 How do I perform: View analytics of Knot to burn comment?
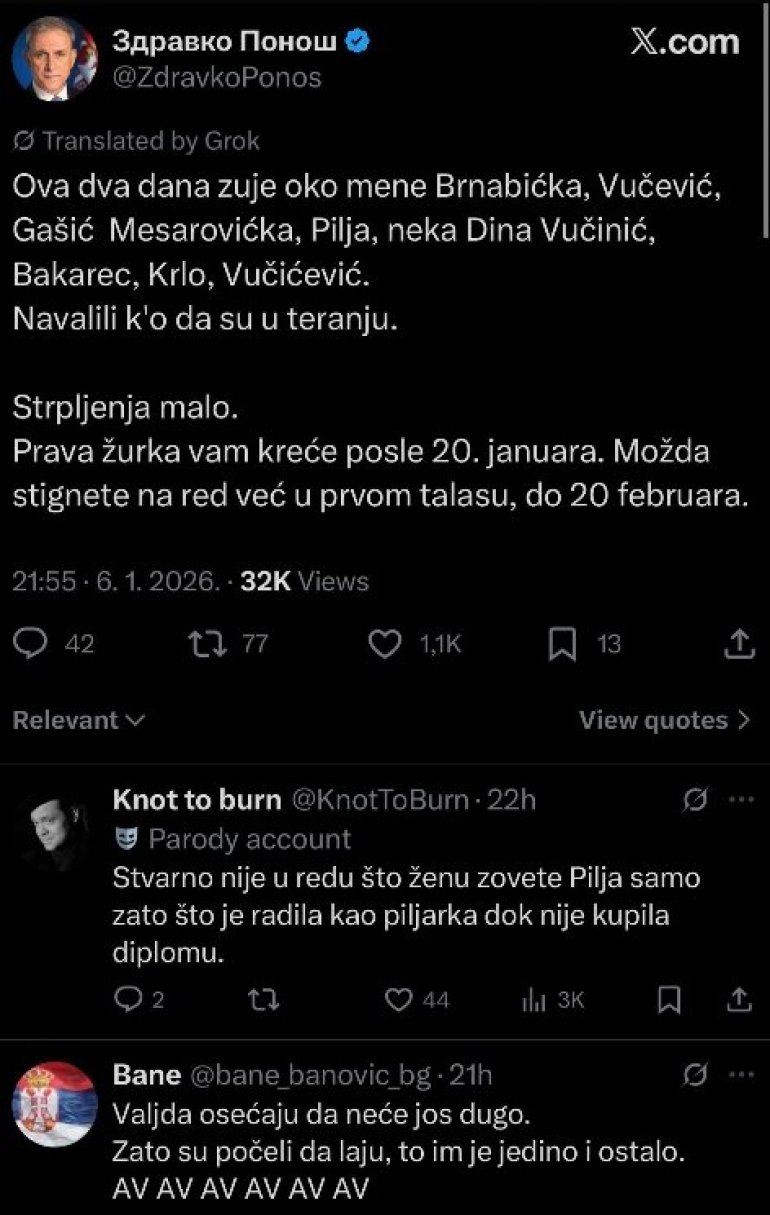coord(532,999)
